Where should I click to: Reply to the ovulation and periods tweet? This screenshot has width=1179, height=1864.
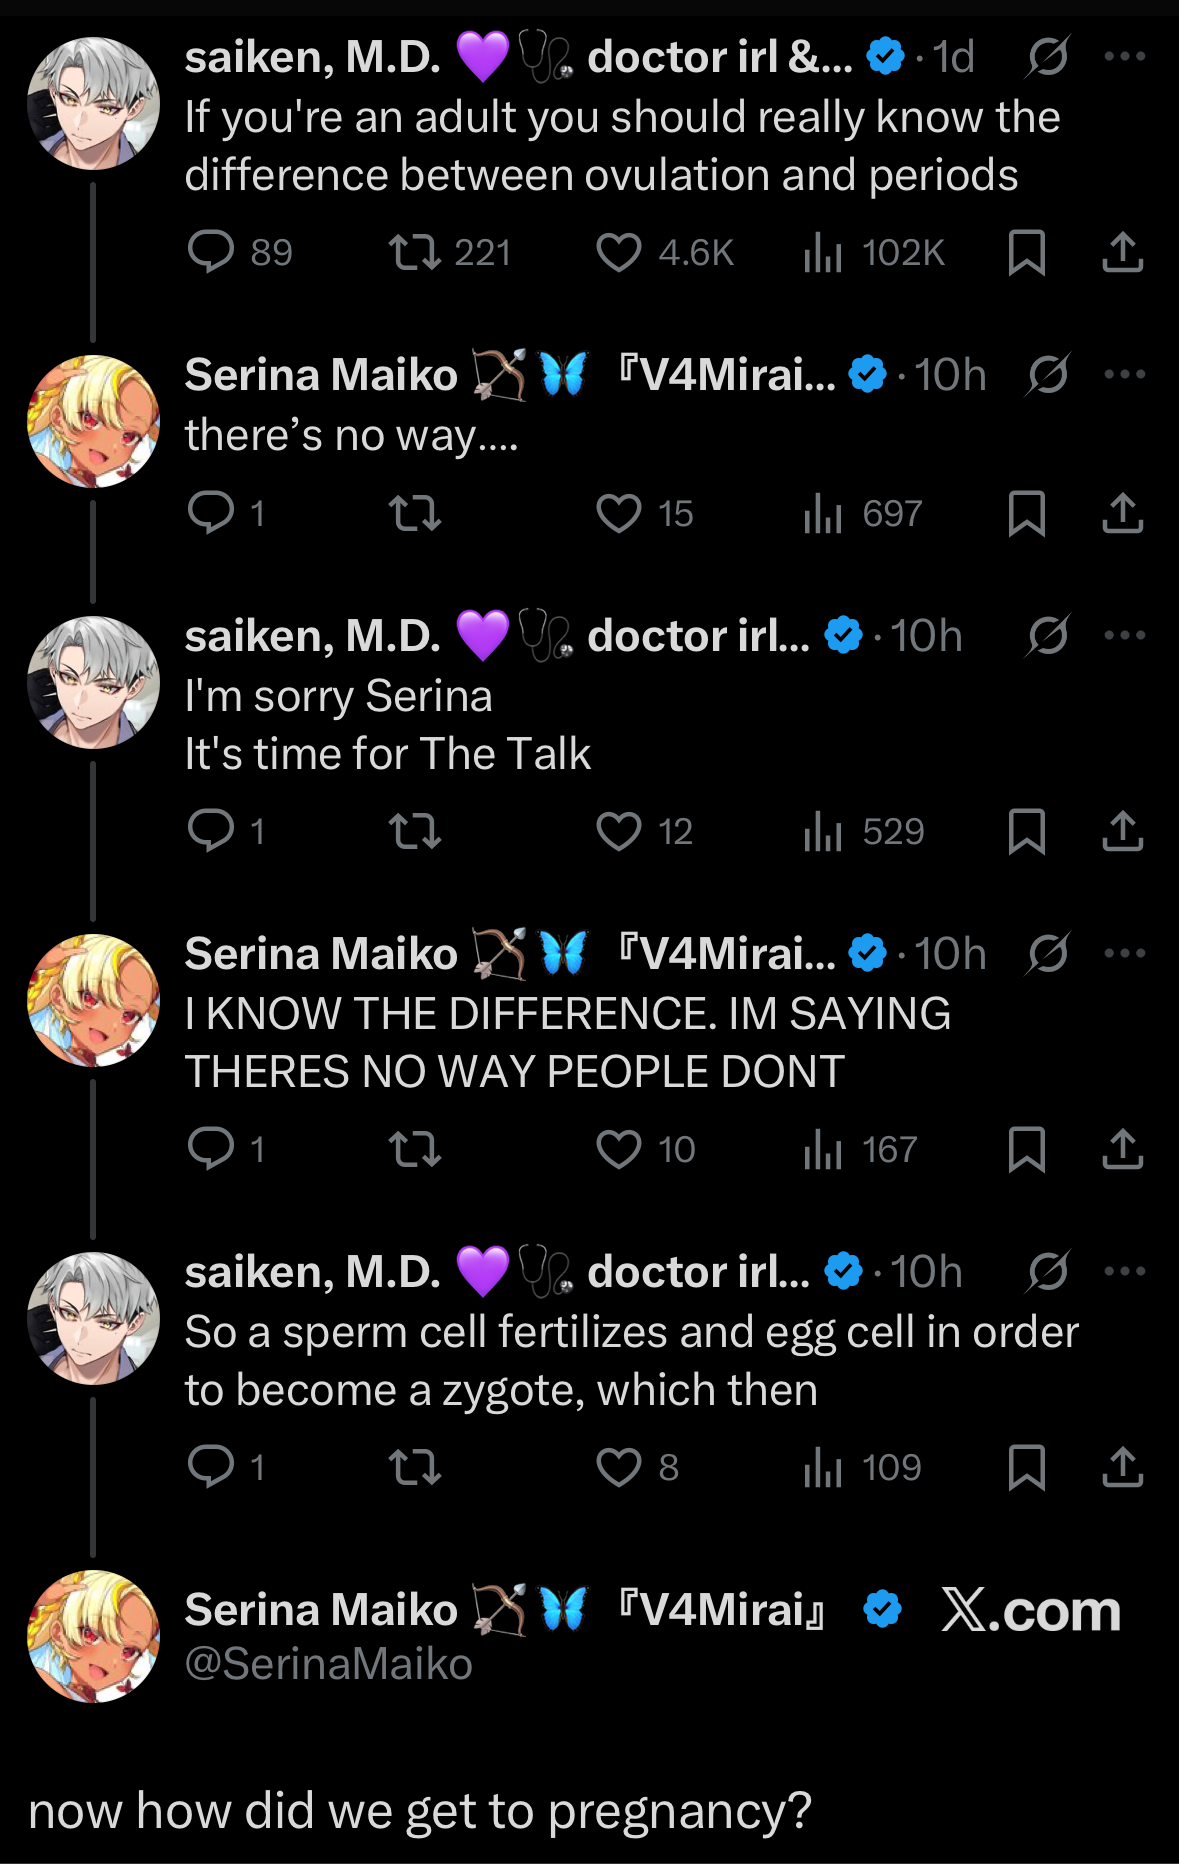[x=211, y=252]
